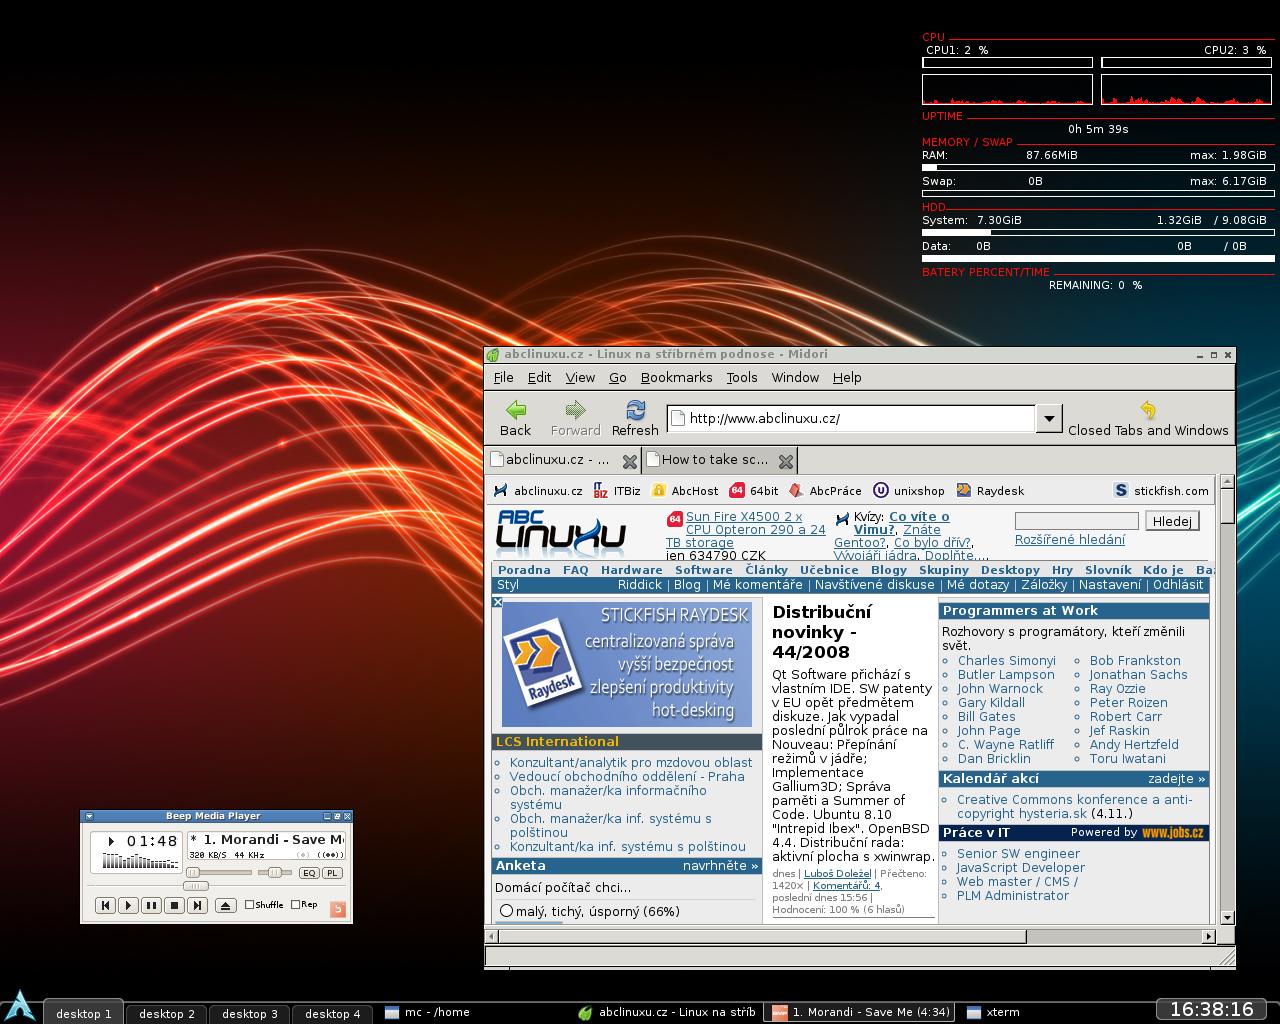The width and height of the screenshot is (1280, 1024).
Task: Pause playback in Beep Media Player
Action: point(151,905)
